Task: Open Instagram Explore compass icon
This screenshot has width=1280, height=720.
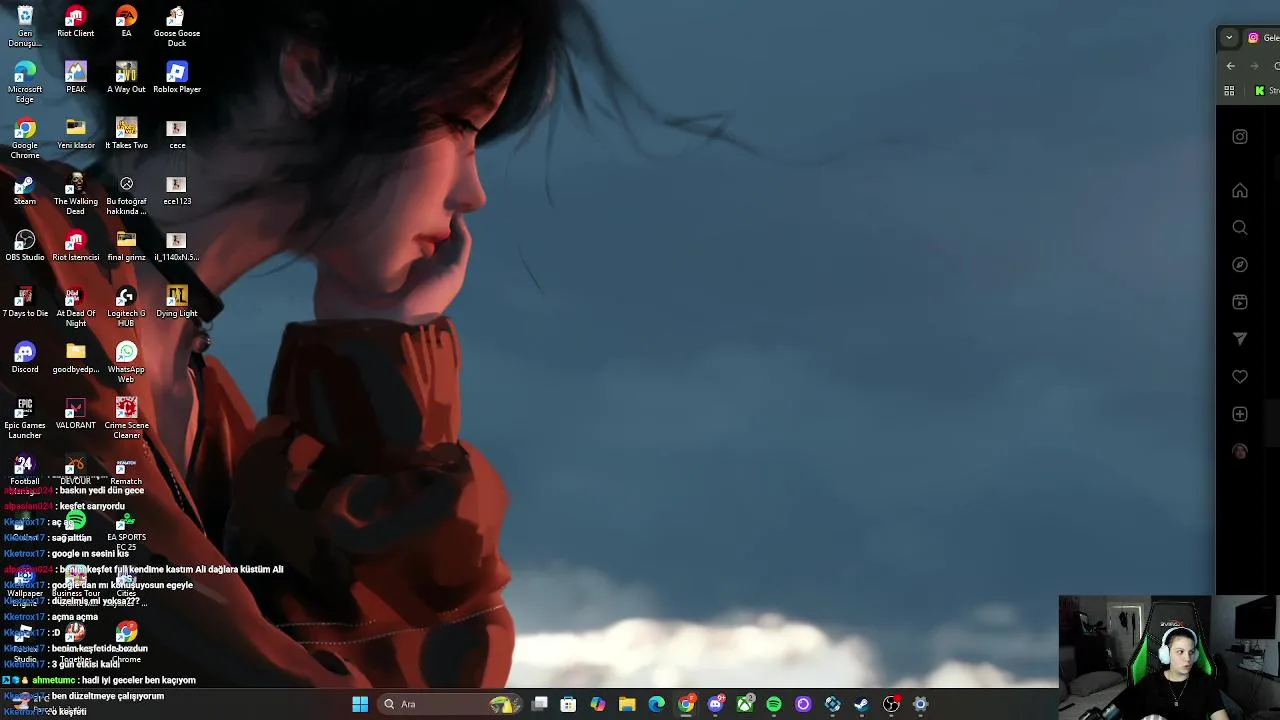Action: click(x=1240, y=265)
